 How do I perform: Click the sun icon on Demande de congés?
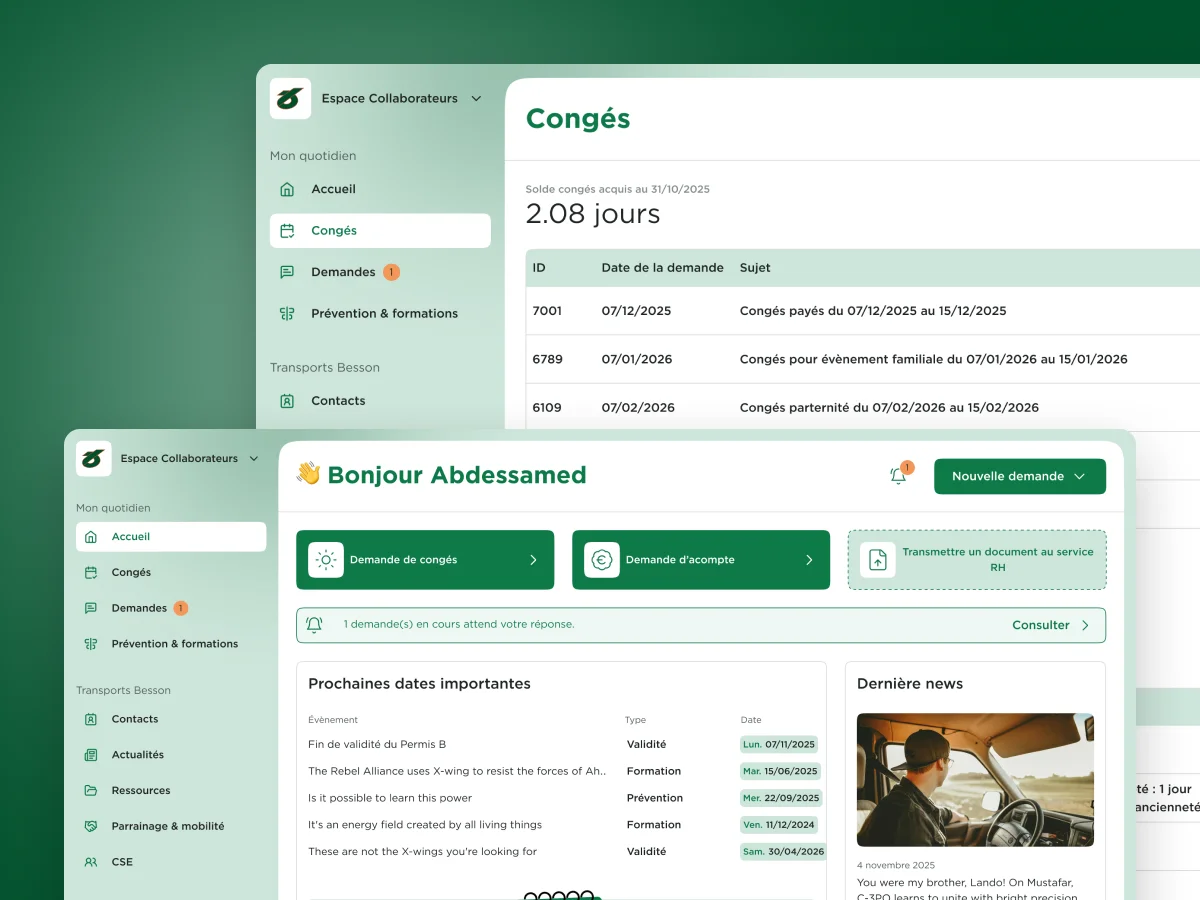click(x=326, y=560)
